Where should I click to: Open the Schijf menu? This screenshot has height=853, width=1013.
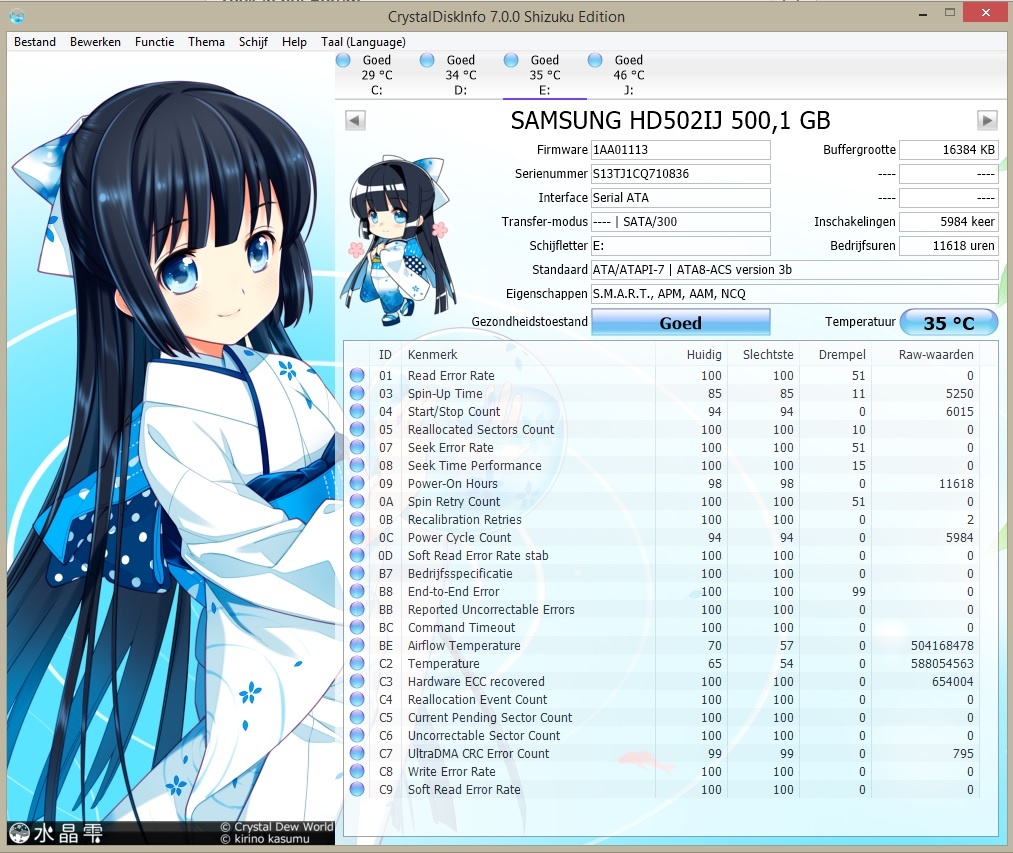(253, 42)
